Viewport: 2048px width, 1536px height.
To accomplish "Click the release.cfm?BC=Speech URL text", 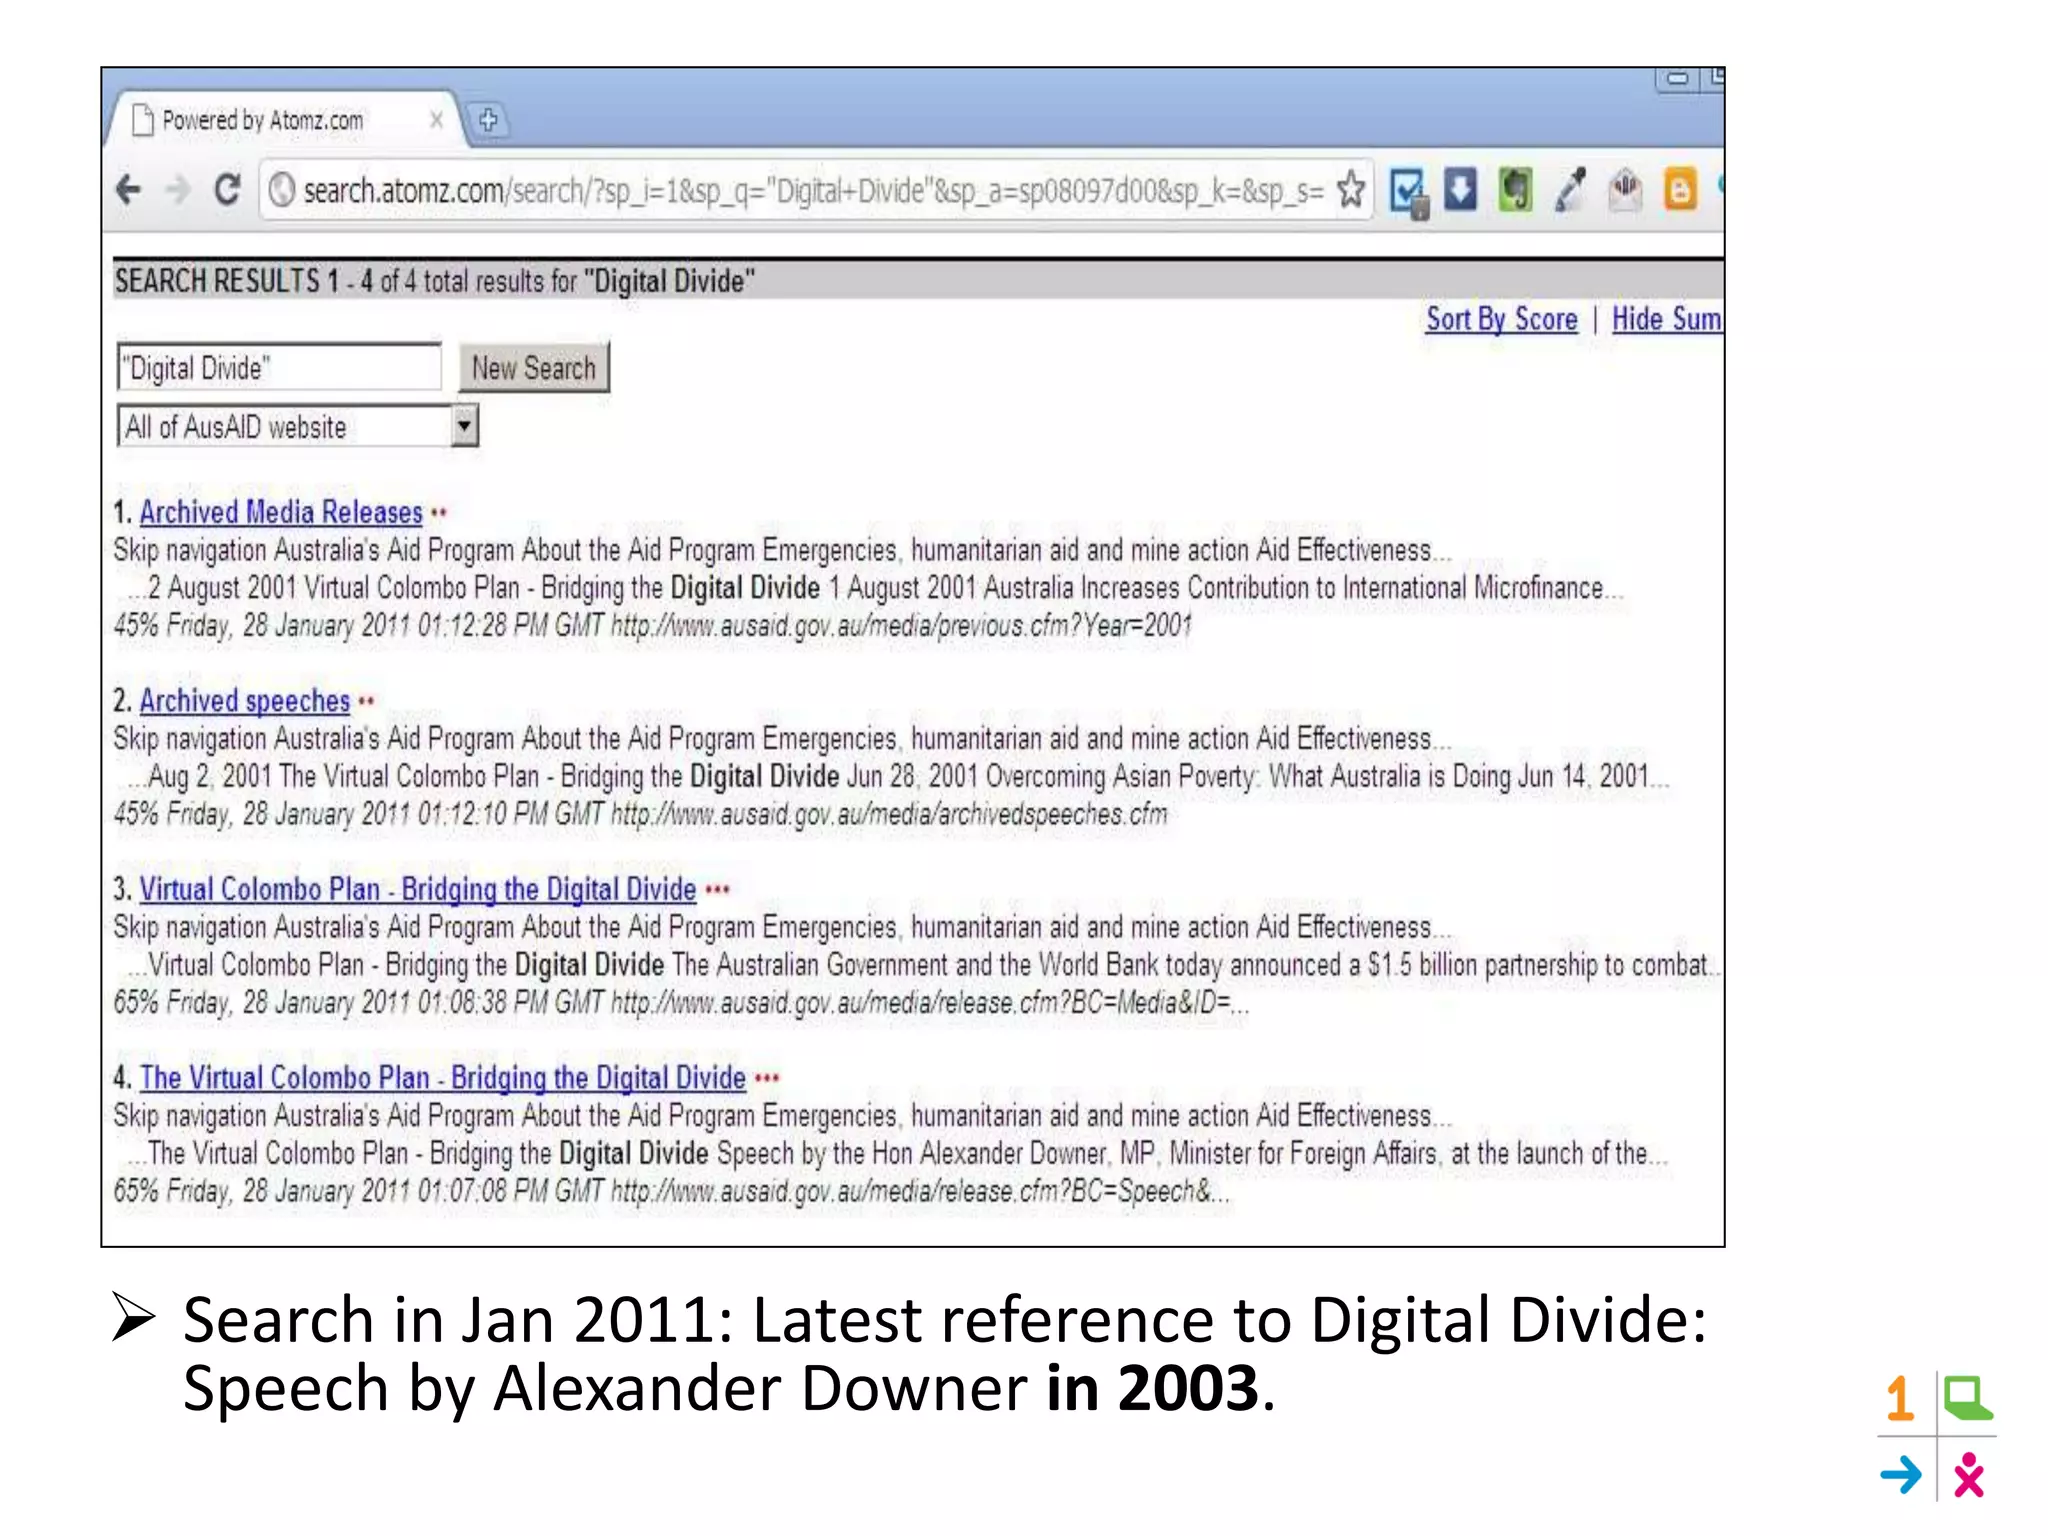I will pyautogui.click(x=920, y=1192).
